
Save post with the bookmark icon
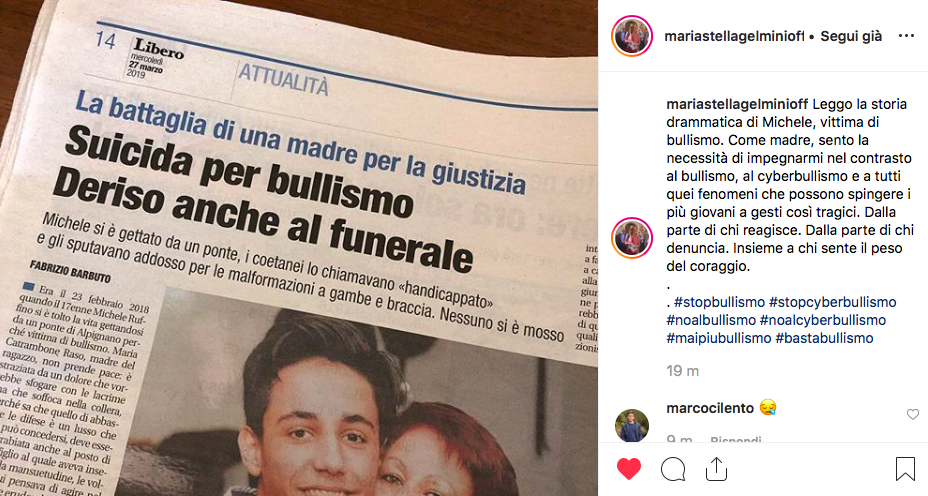(x=905, y=469)
